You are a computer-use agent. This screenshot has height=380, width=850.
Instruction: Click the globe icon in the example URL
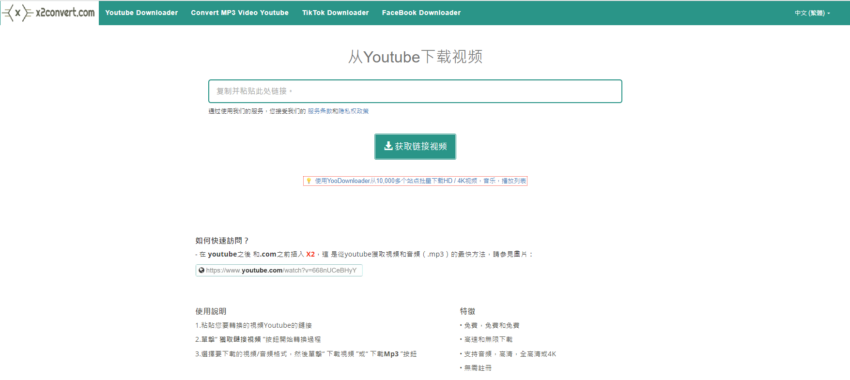[202, 270]
